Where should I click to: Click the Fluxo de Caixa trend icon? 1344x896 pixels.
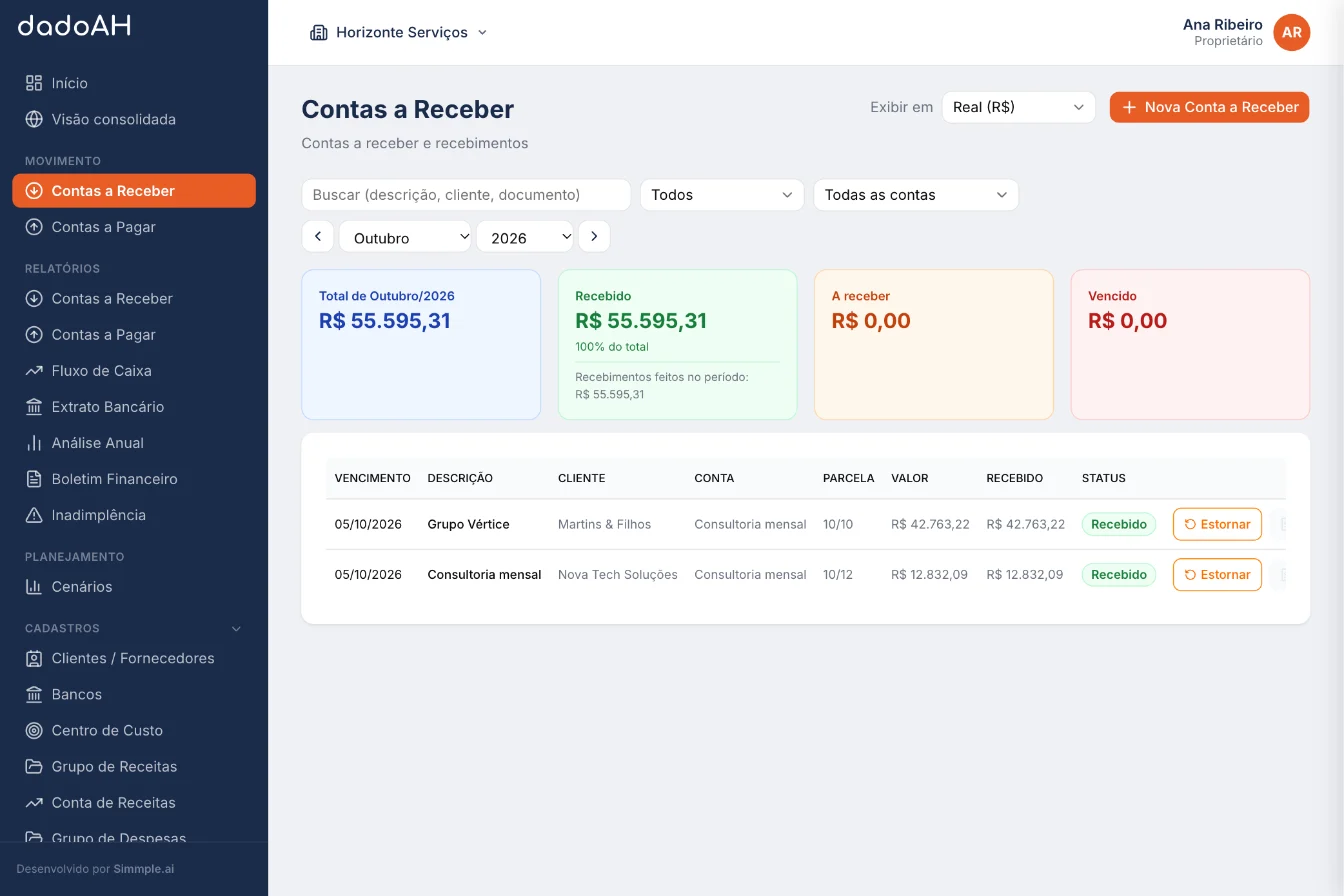click(x=34, y=371)
